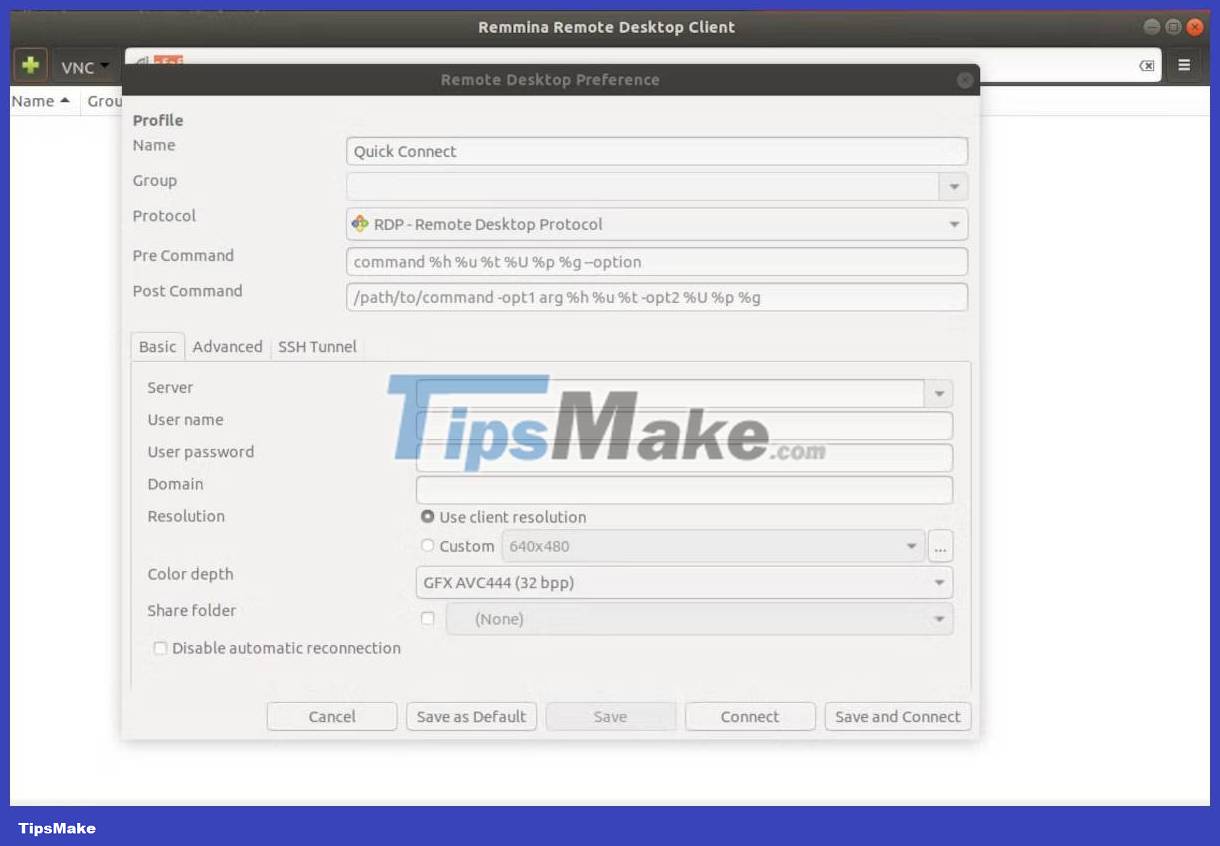This screenshot has height=846, width=1220.
Task: Click the Save as Default button
Action: pos(471,716)
